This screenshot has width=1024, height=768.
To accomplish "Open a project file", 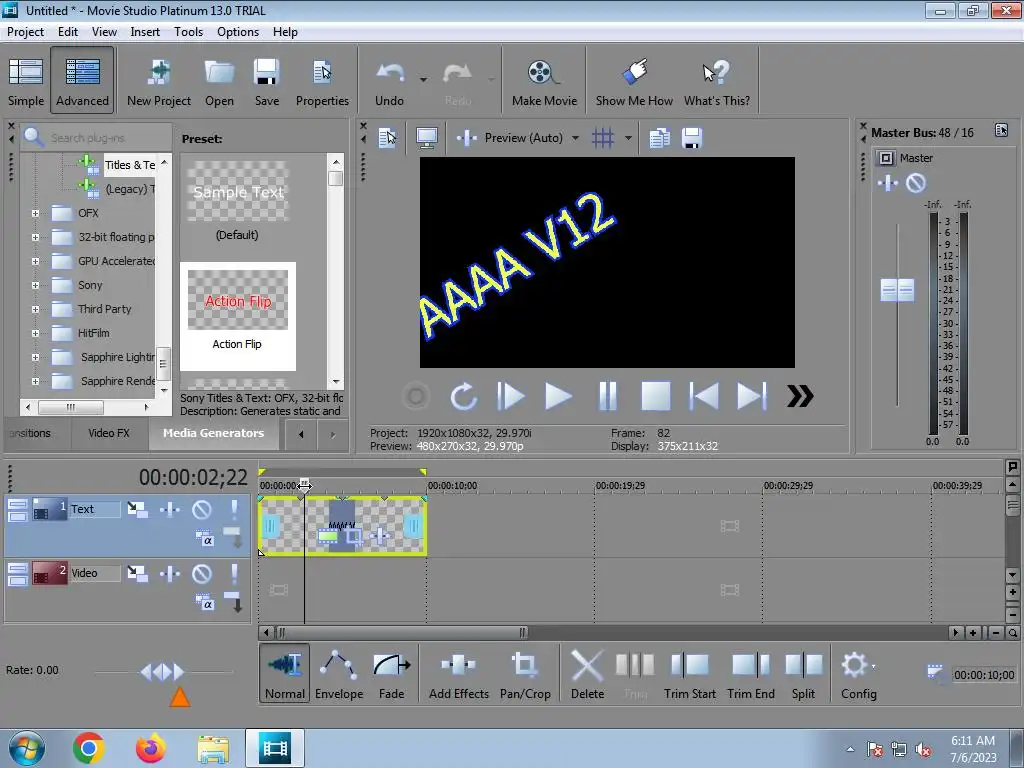I will (219, 82).
